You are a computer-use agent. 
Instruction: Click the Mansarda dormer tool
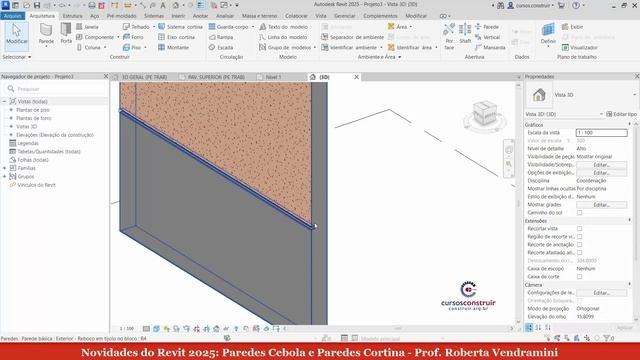coord(490,47)
